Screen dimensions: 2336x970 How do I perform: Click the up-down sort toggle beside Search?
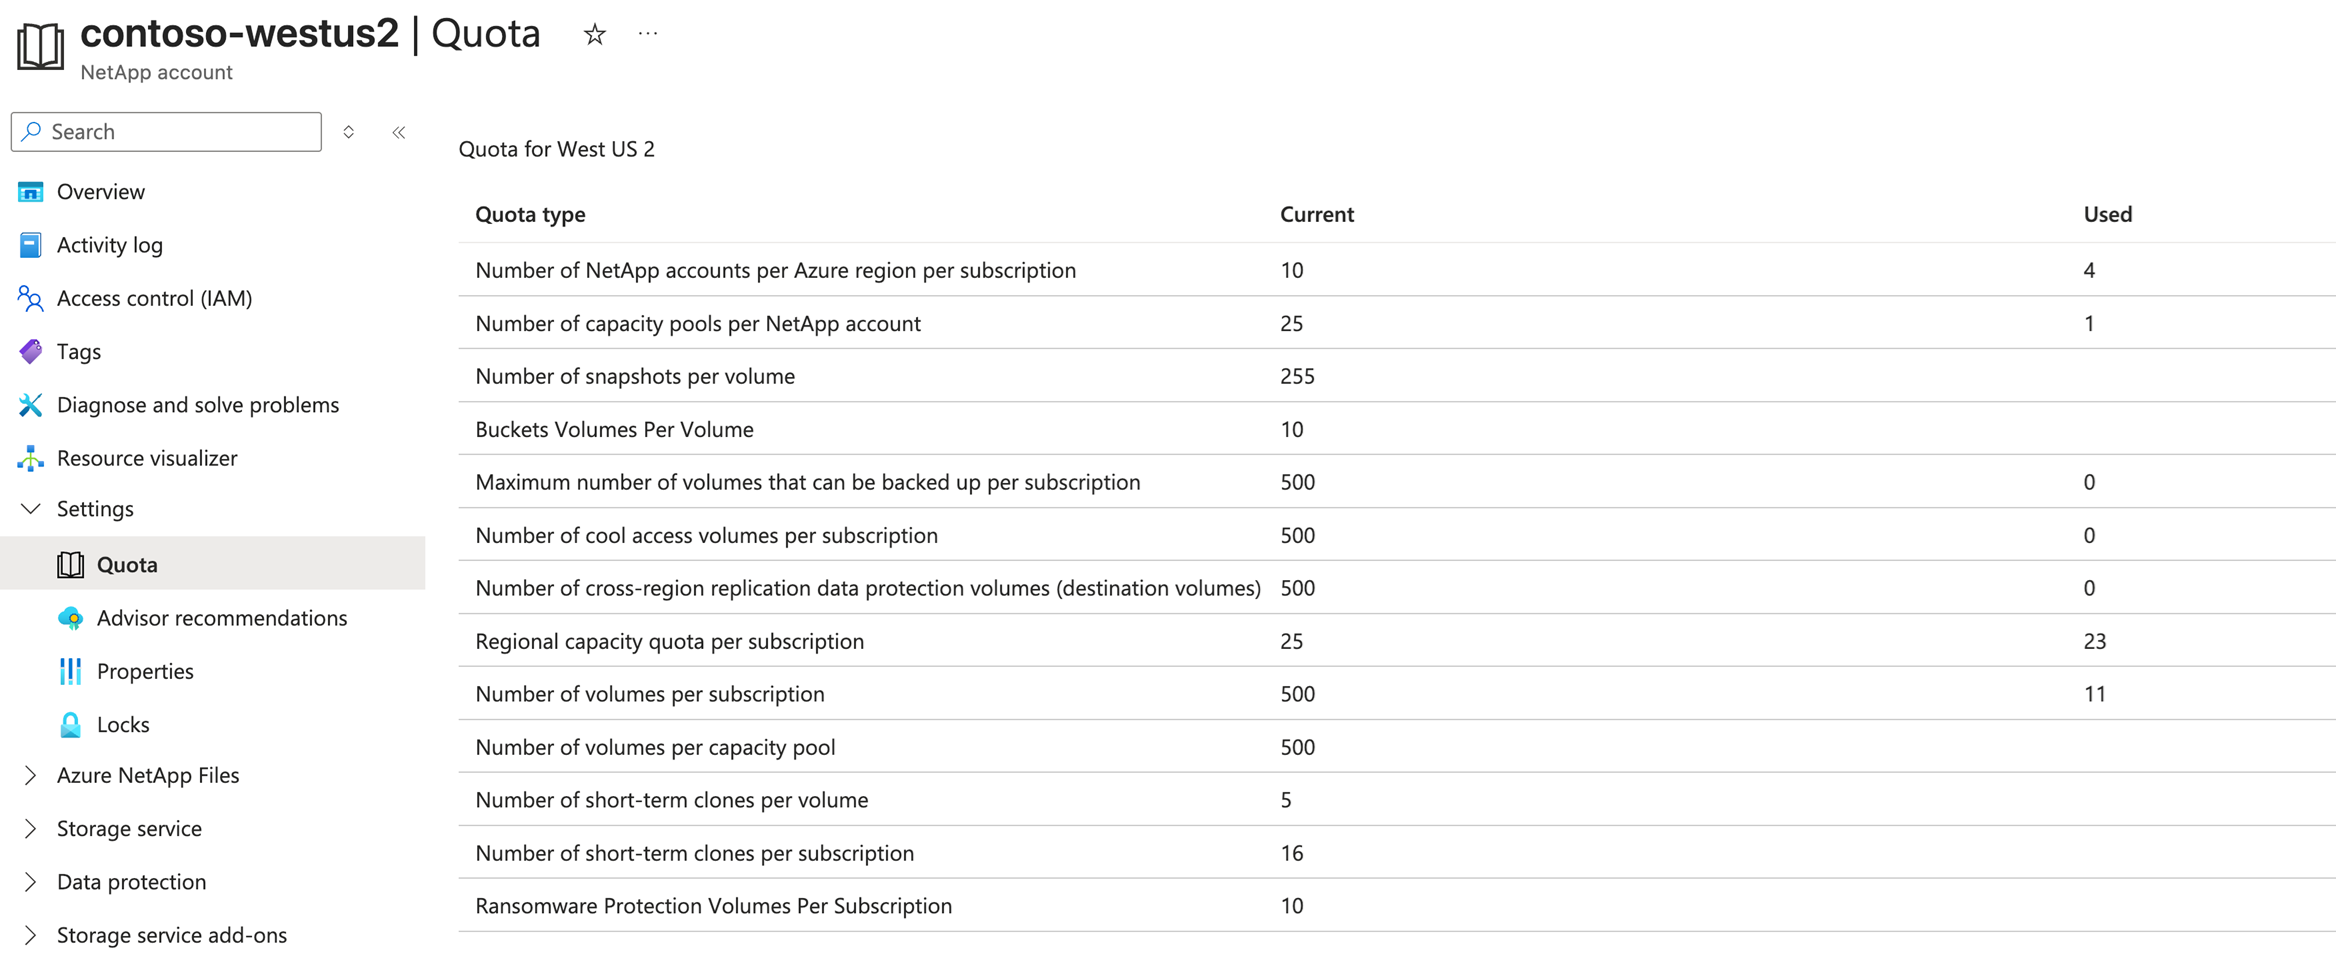pyautogui.click(x=349, y=132)
